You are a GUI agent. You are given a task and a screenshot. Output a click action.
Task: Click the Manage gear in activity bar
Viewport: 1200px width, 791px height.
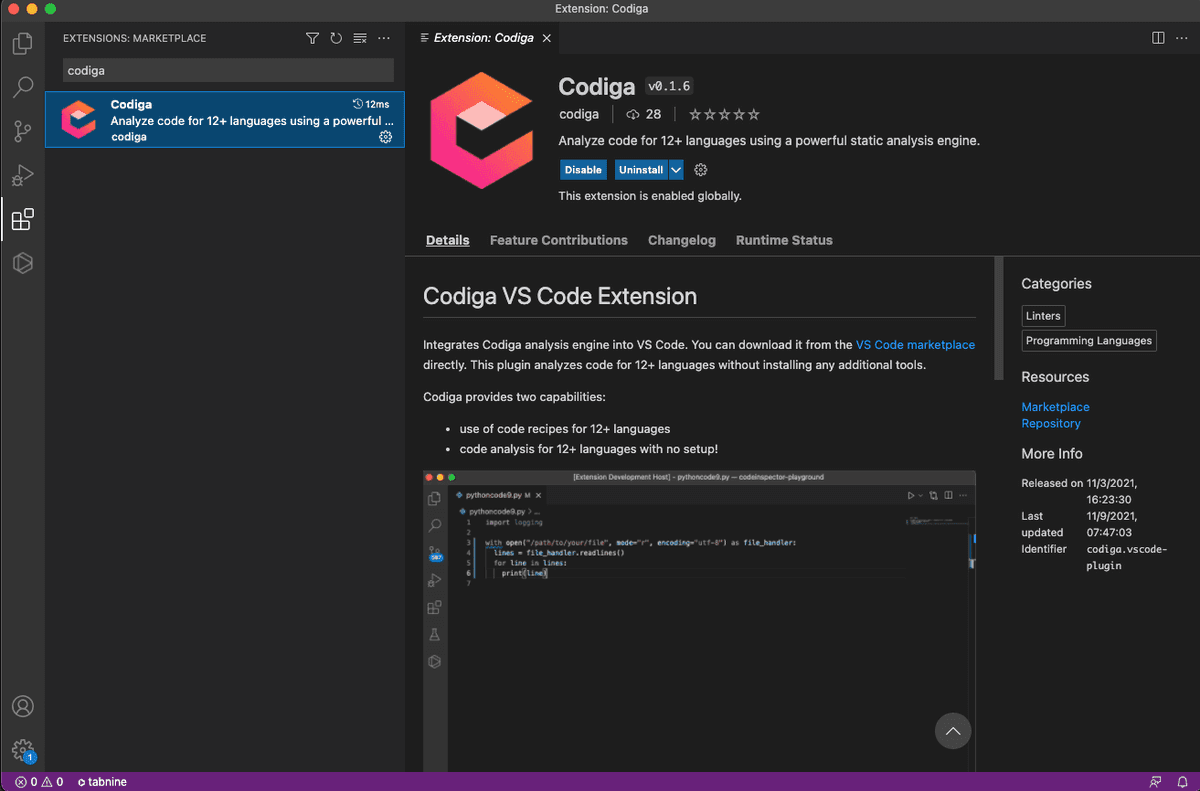pos(22,750)
